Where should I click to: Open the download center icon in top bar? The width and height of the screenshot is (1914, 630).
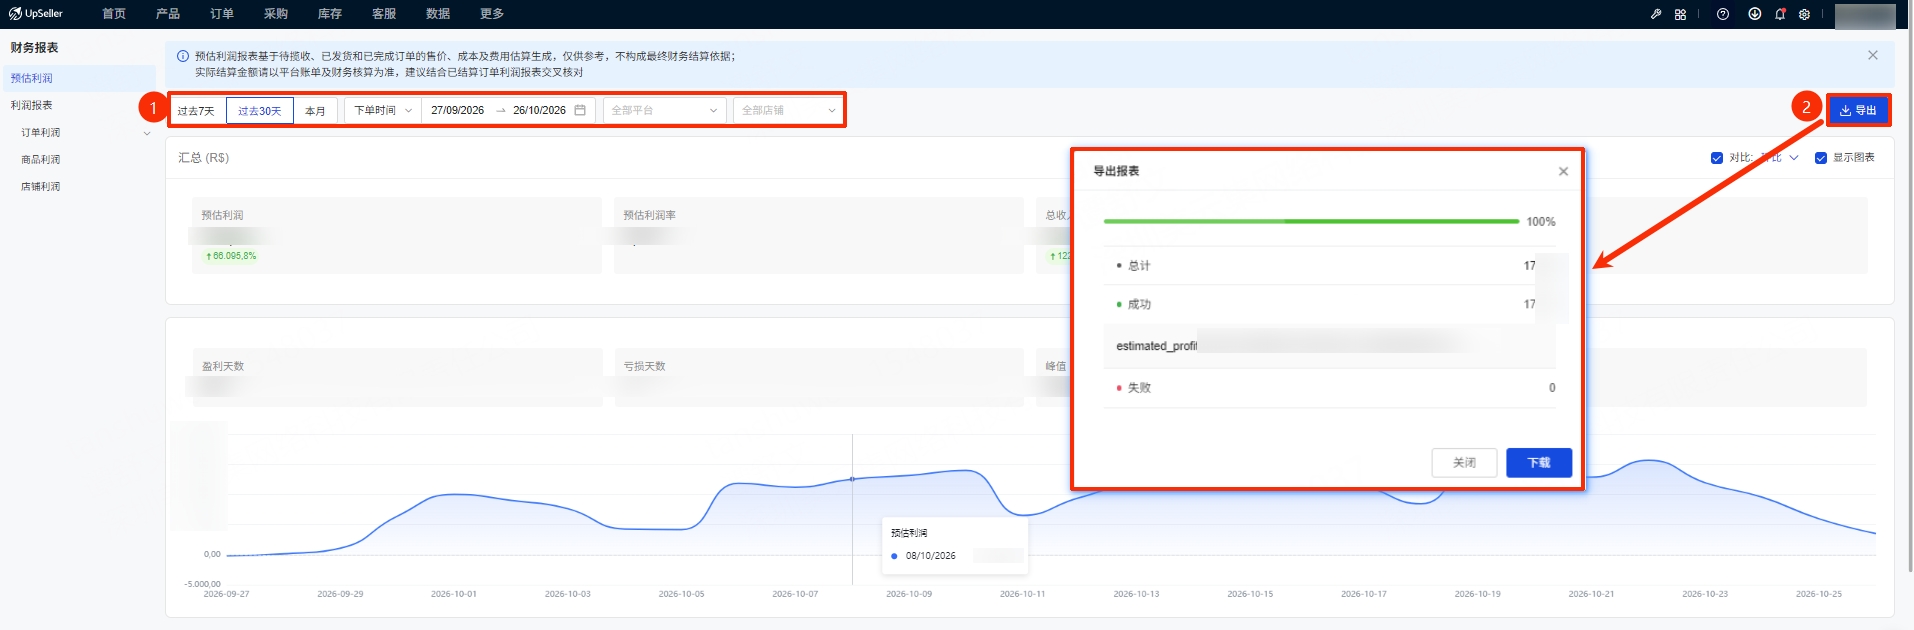point(1754,14)
